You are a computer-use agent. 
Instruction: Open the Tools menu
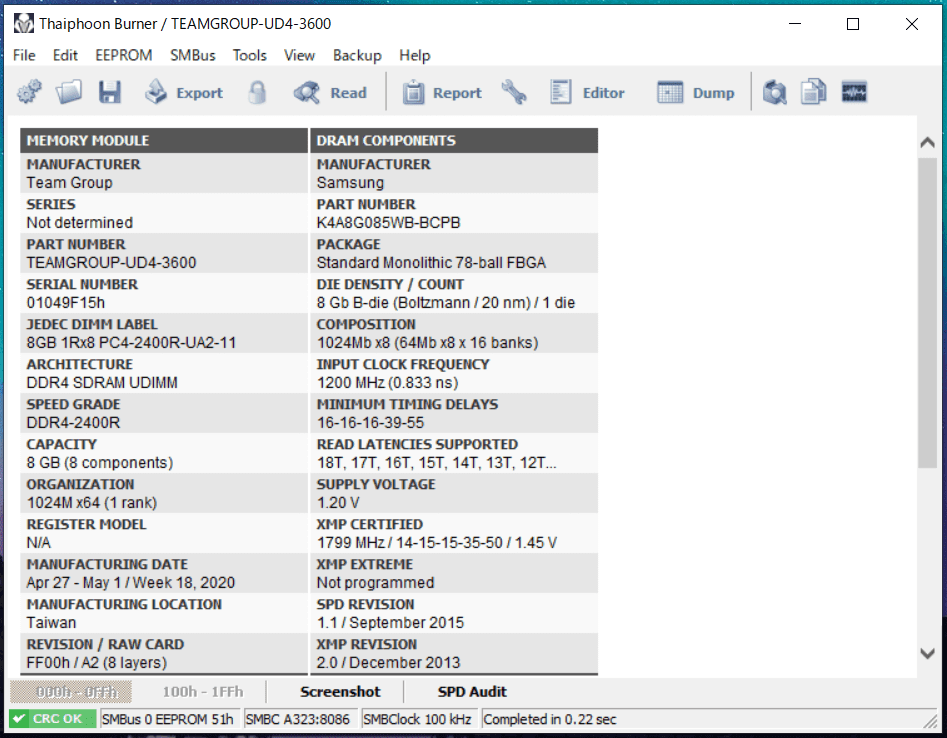[x=250, y=56]
